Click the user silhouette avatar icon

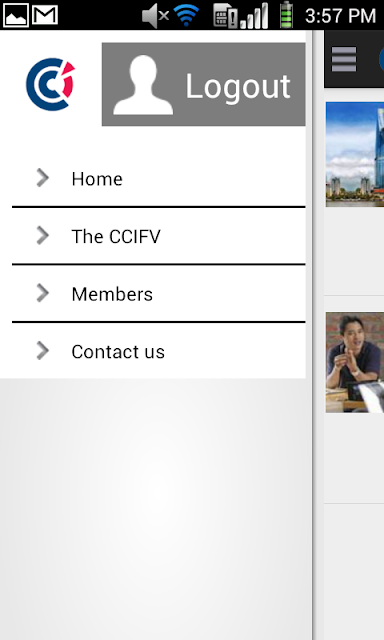(x=143, y=85)
